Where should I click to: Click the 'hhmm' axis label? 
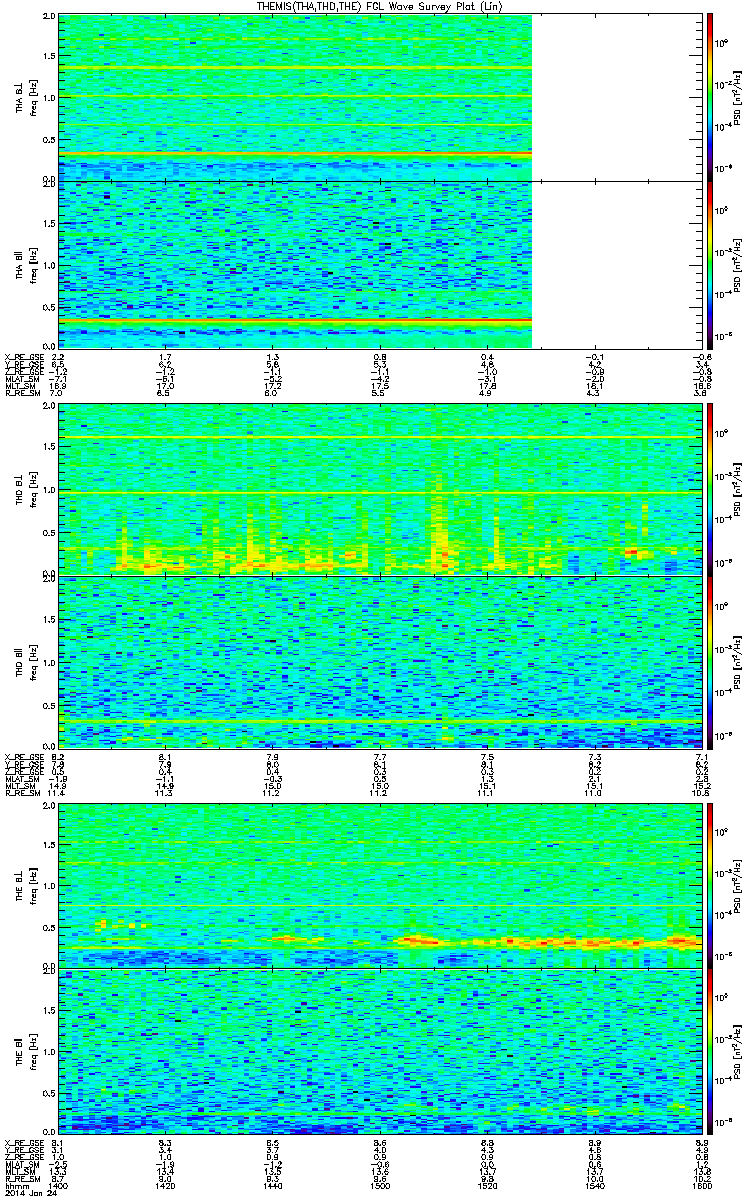click(x=15, y=1185)
